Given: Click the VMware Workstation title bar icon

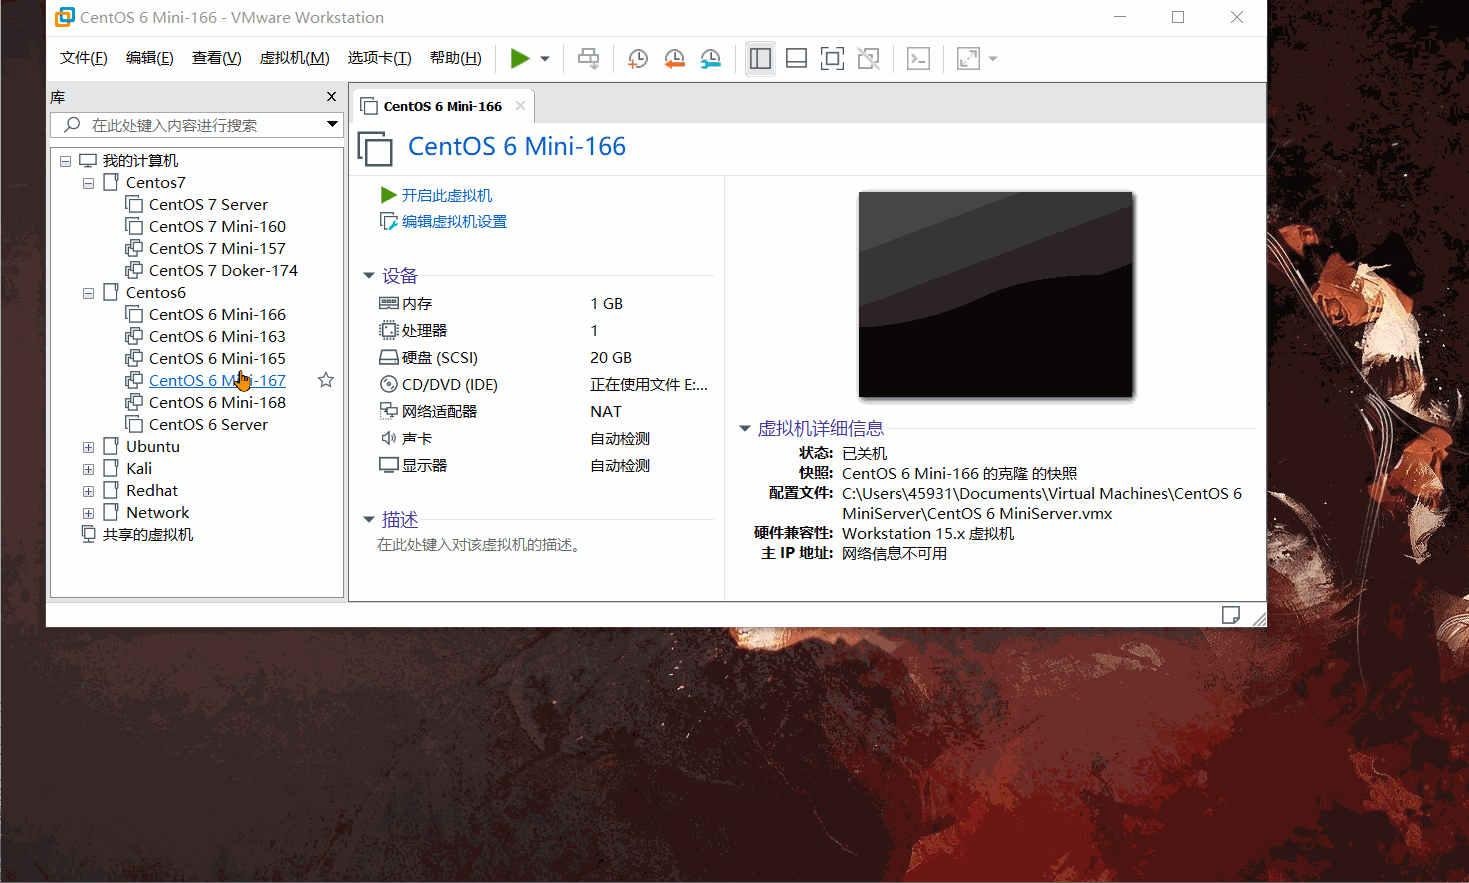Looking at the screenshot, I should pos(65,17).
